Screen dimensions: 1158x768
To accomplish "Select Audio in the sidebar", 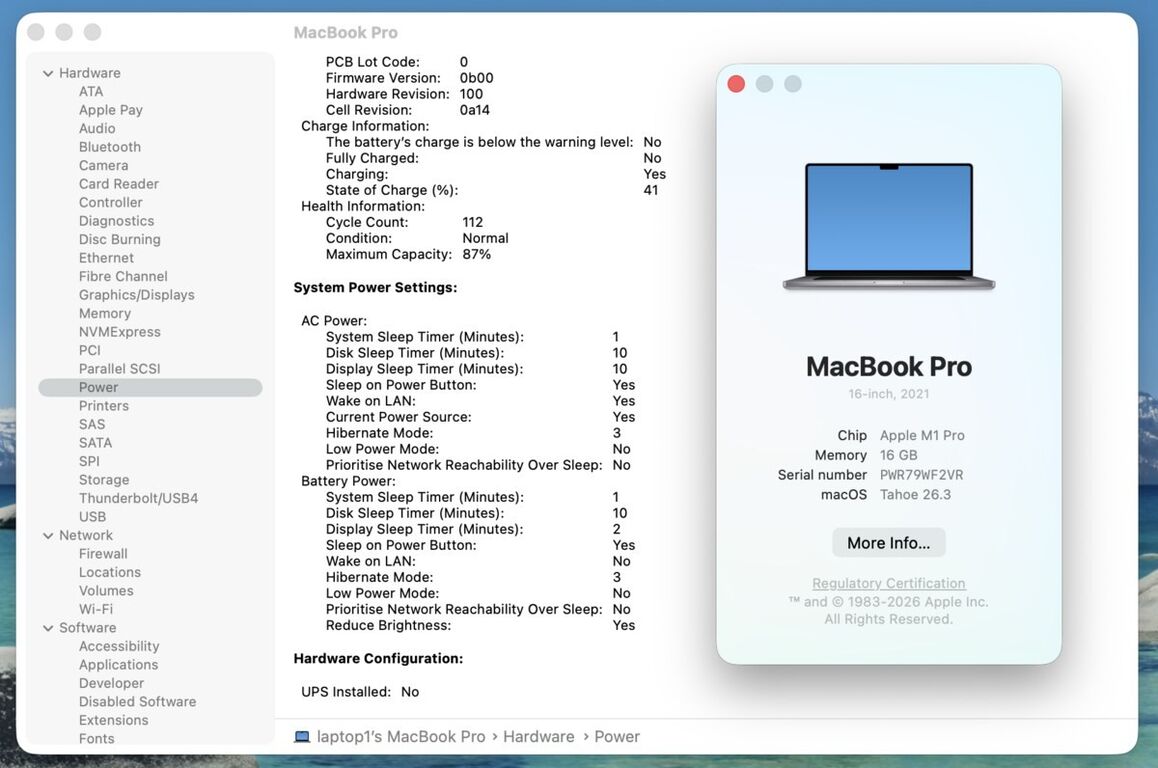I will (97, 128).
